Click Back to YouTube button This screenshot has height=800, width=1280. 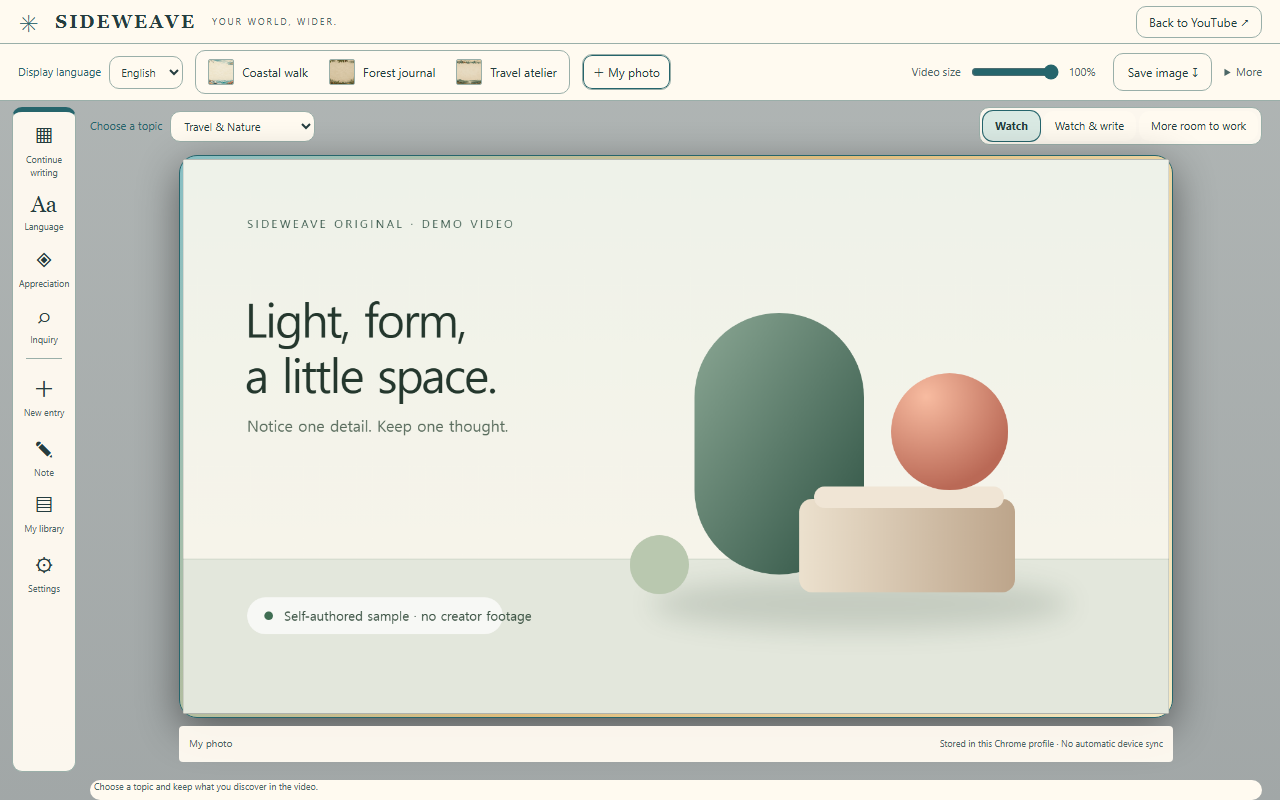tap(1198, 22)
